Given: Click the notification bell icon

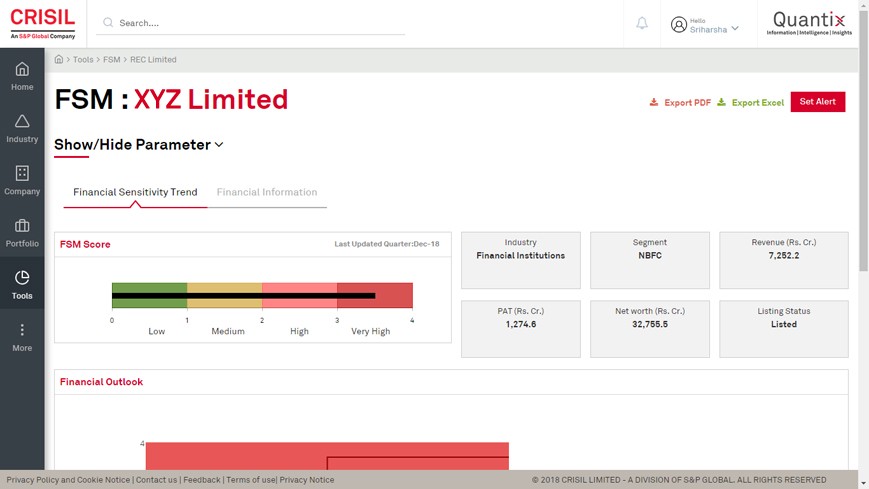Looking at the screenshot, I should coord(642,24).
